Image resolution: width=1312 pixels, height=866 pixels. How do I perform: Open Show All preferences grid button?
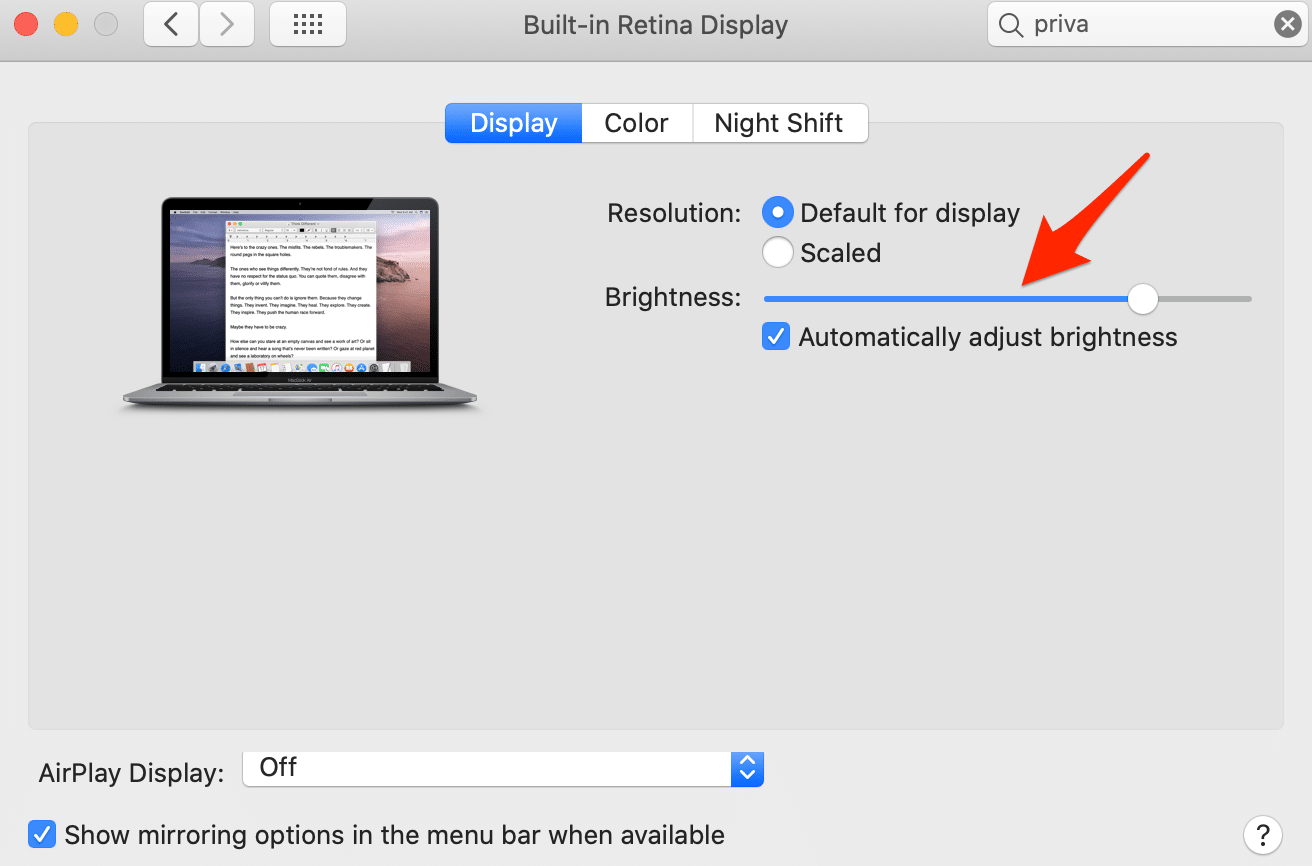(x=308, y=25)
